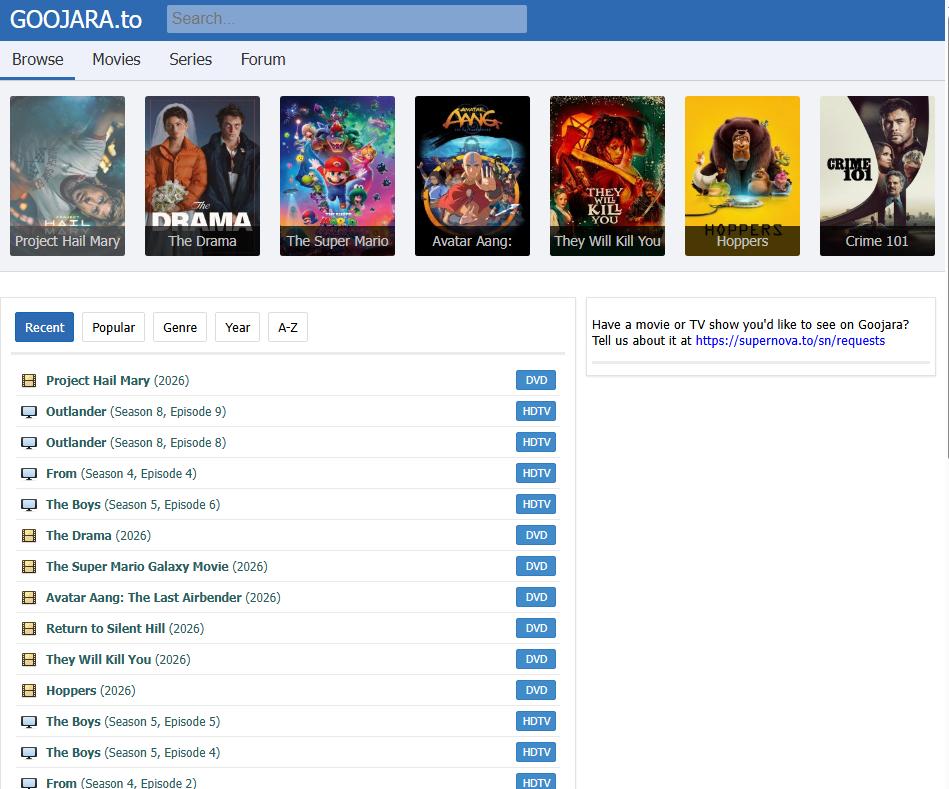This screenshot has height=789, width=949.
Task: Filter listings by Year
Action: point(237,327)
